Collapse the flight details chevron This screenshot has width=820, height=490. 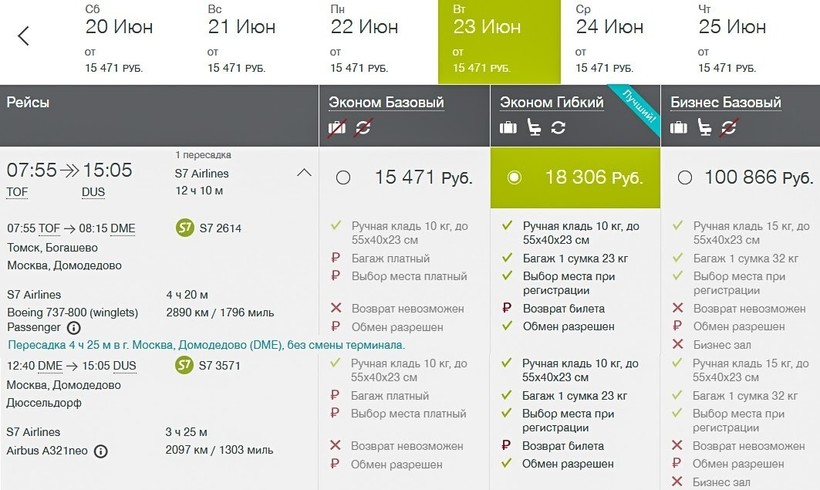(x=304, y=173)
